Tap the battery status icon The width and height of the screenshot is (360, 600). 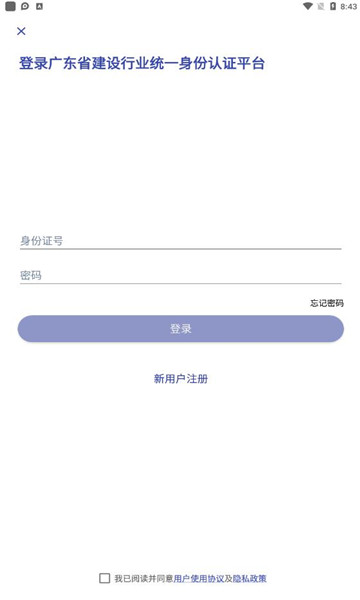(333, 6)
